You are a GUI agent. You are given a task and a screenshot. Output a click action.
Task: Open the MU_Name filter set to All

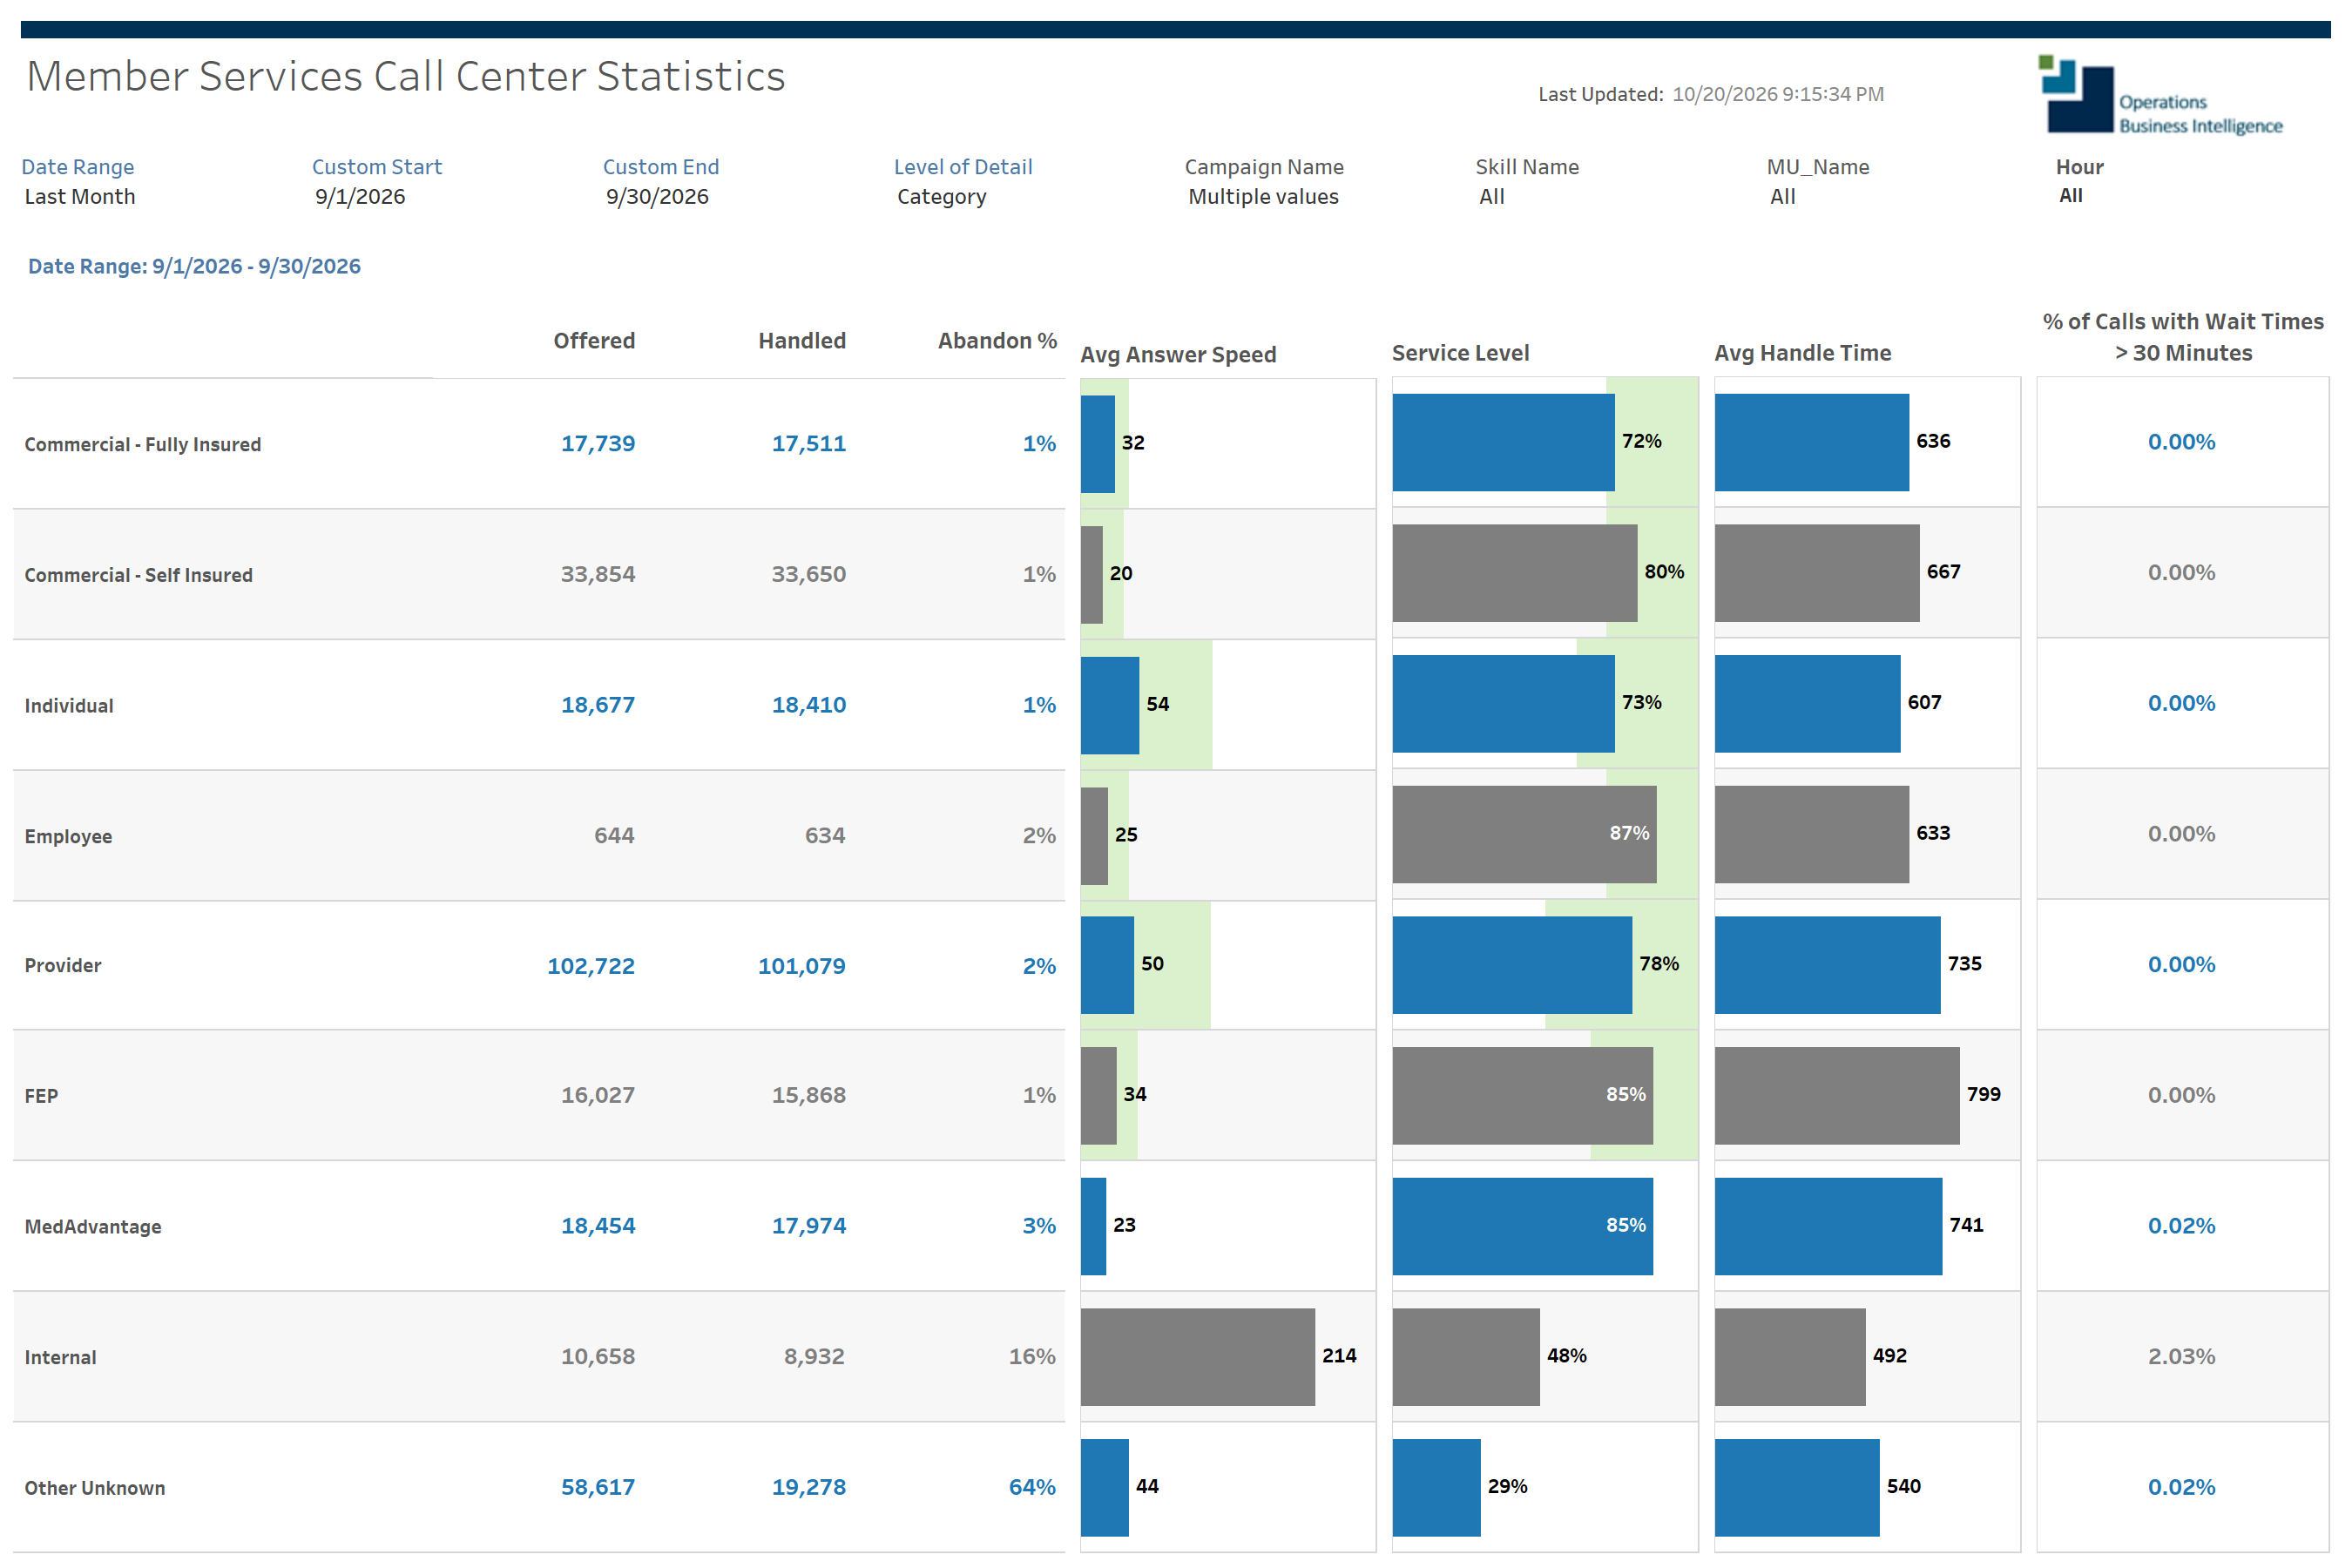coord(1783,197)
